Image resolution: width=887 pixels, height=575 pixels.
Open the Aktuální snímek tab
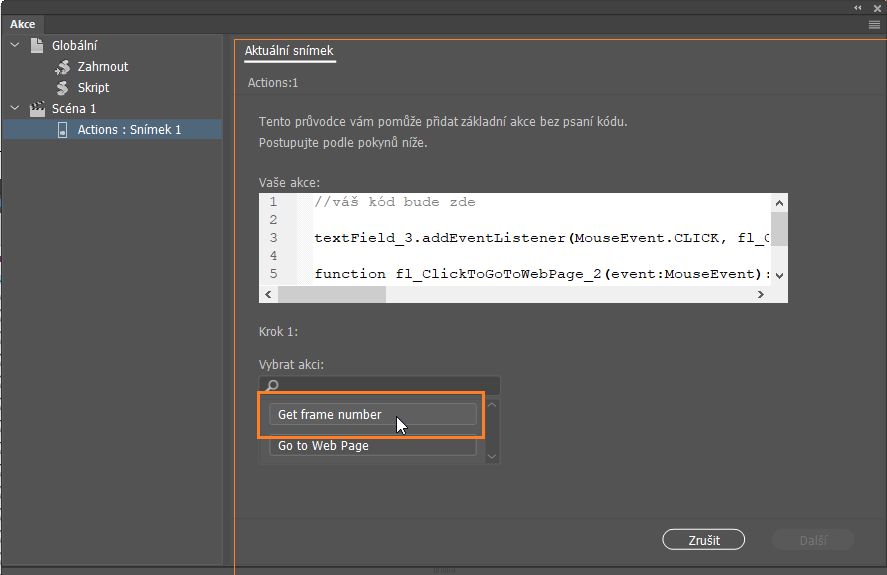pos(289,51)
